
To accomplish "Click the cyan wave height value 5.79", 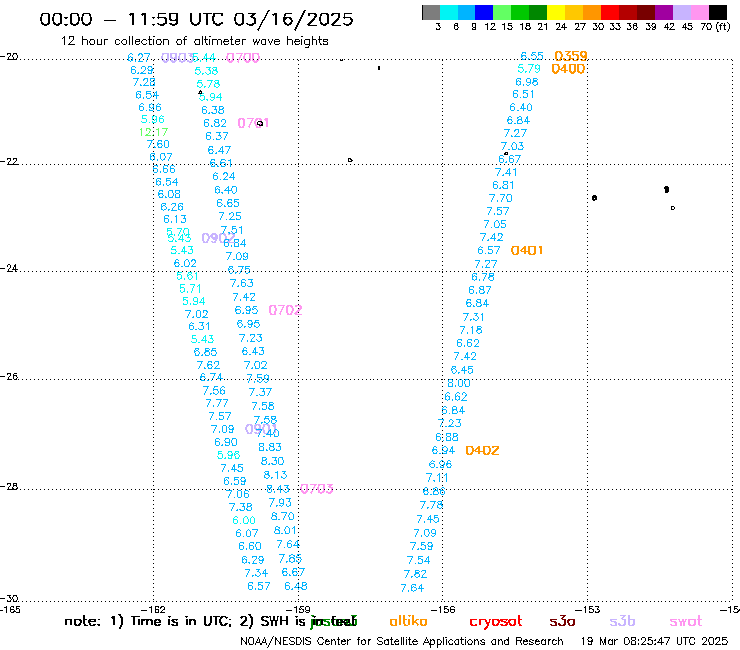I will tap(529, 69).
